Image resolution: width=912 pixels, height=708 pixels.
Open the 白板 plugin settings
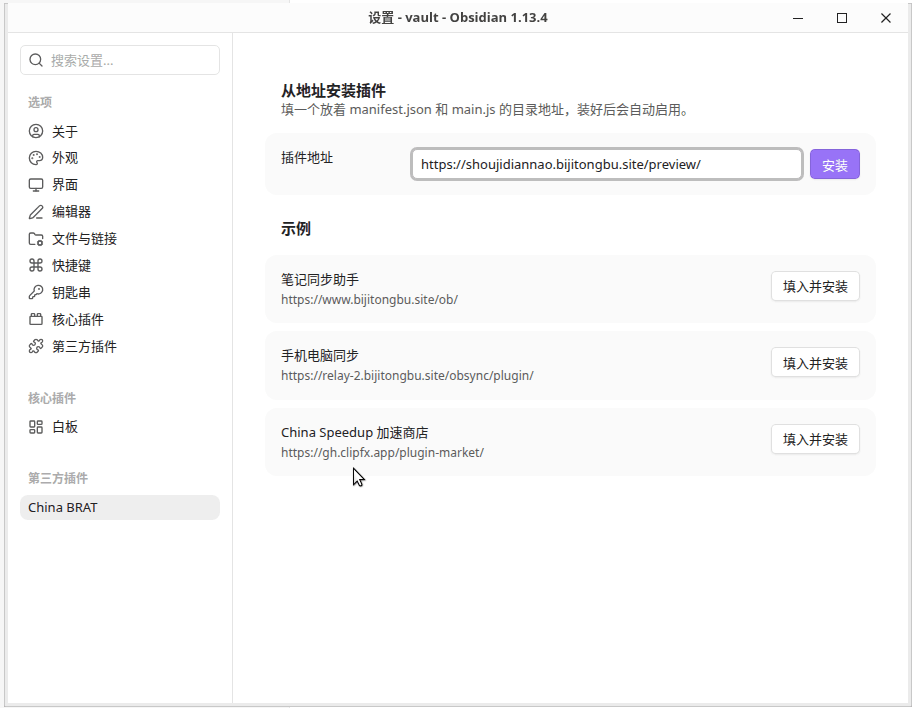pyautogui.click(x=120, y=427)
